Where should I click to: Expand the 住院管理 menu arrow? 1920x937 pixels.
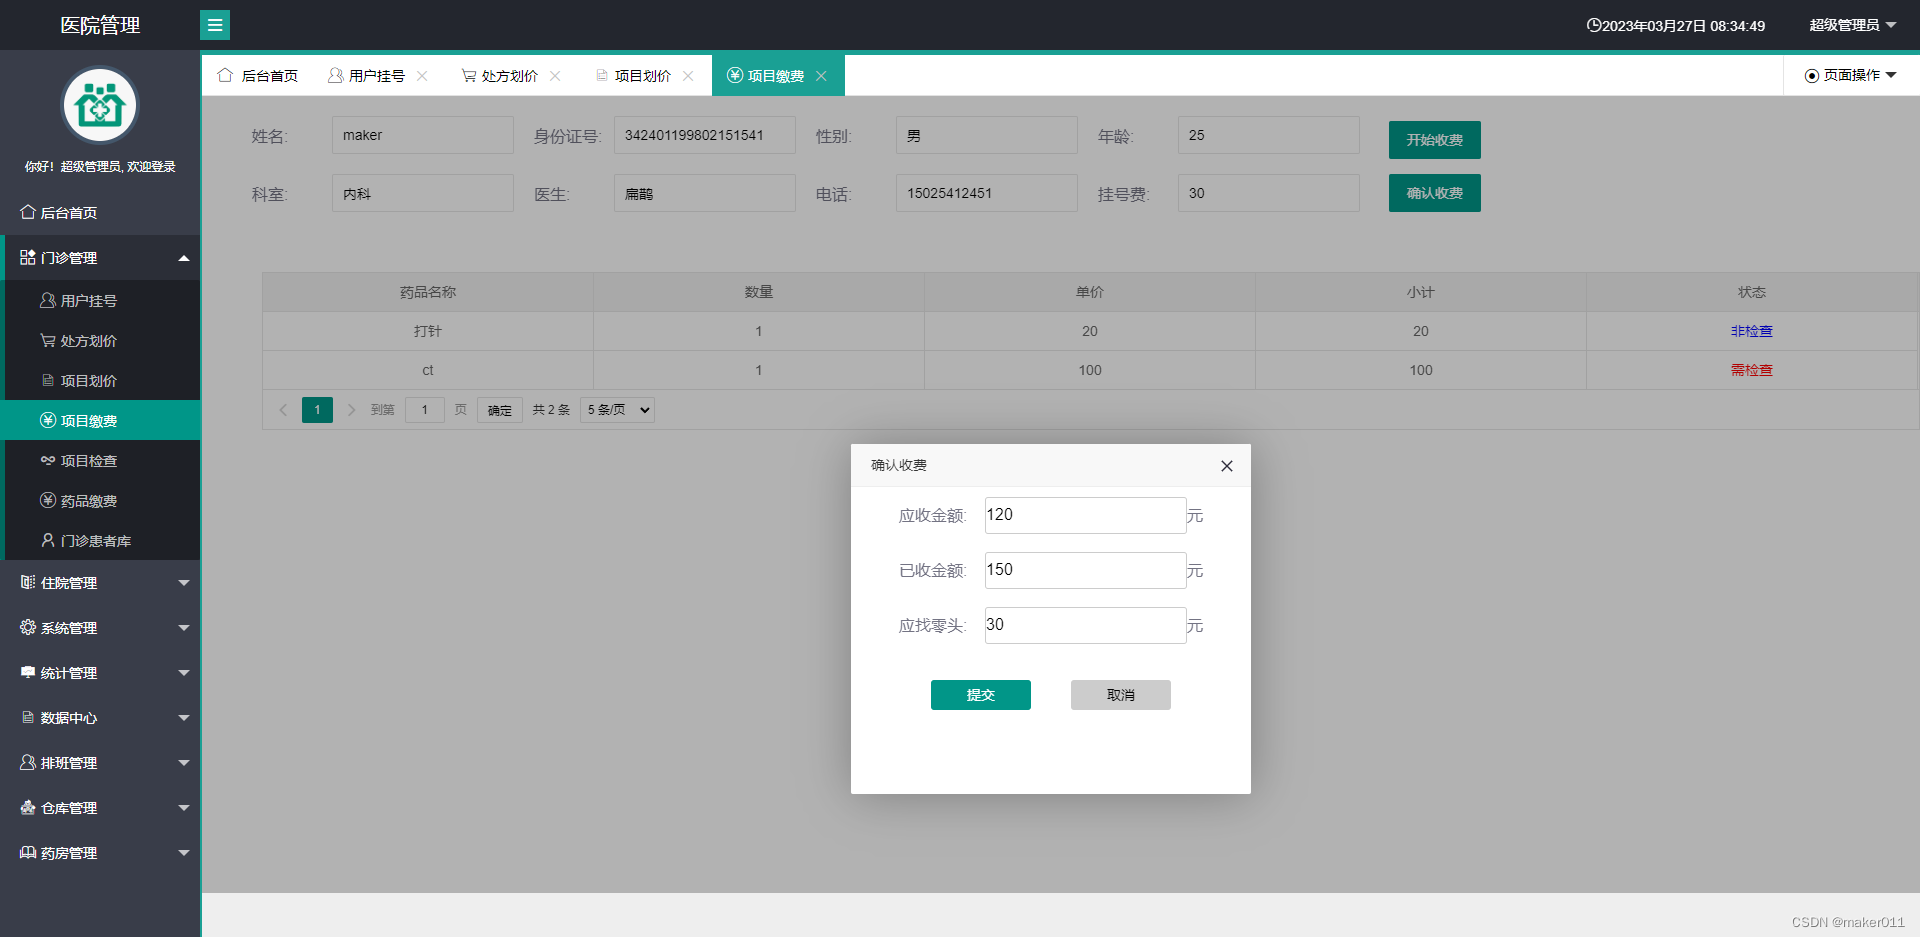click(x=184, y=583)
